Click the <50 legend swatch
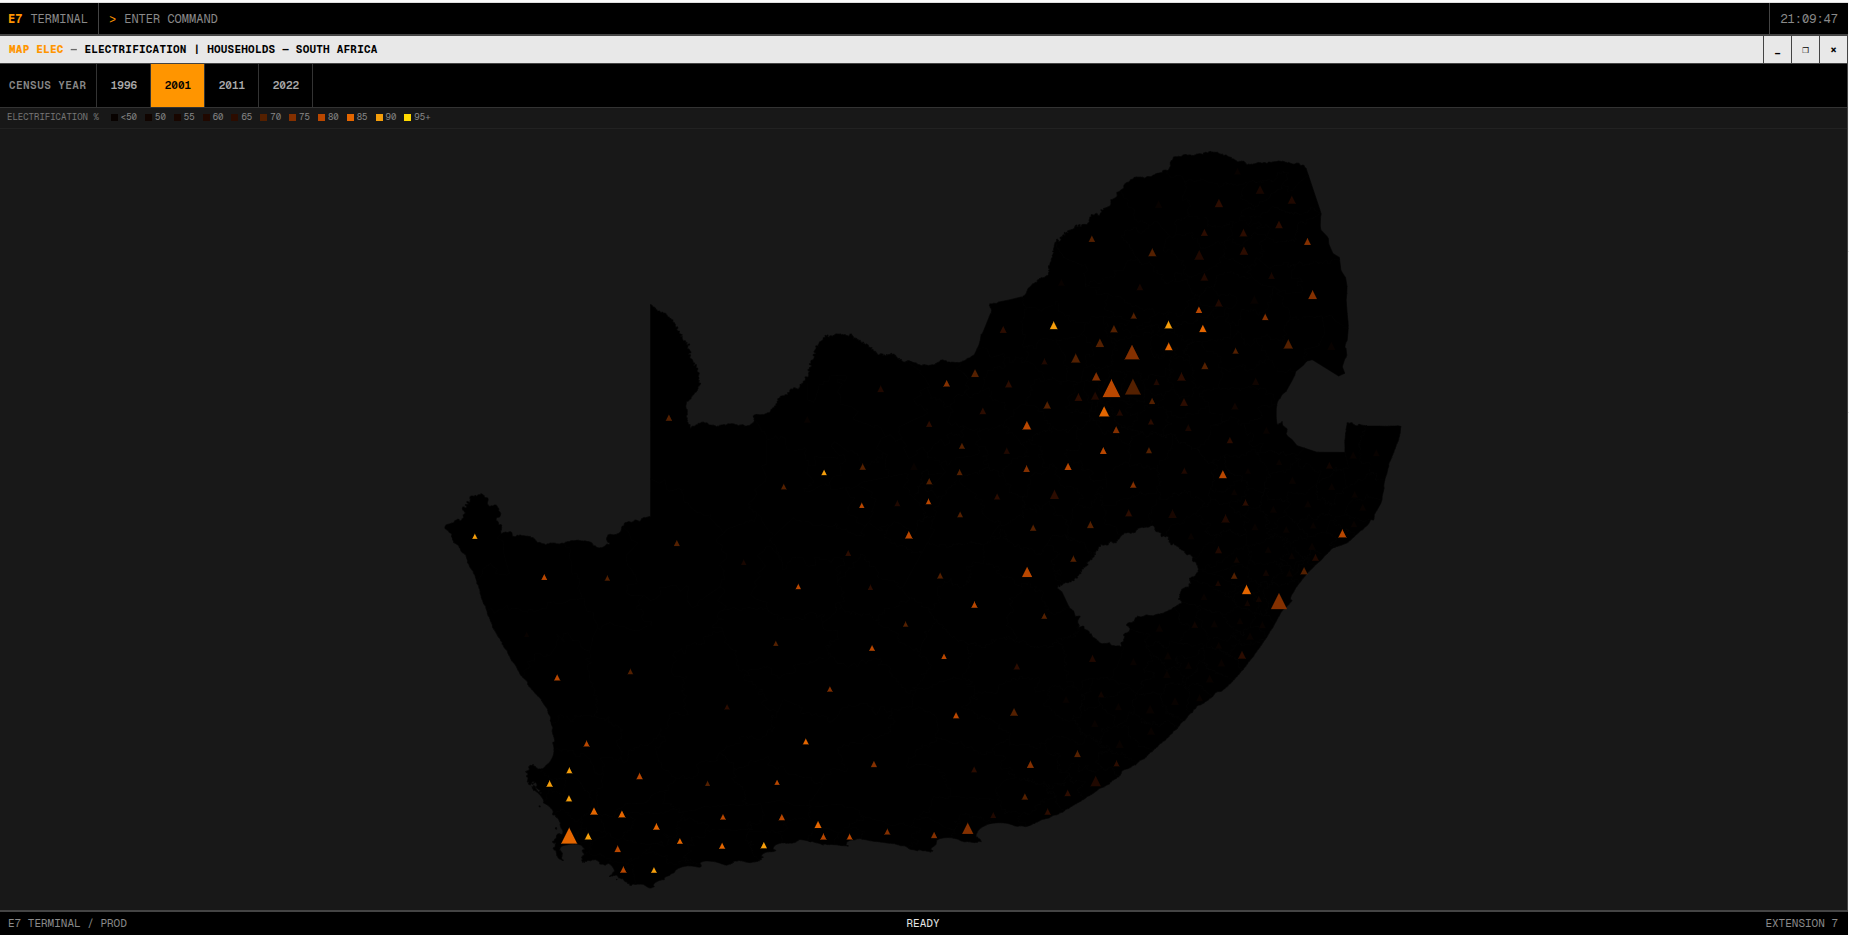This screenshot has height=935, width=1849. coord(114,118)
